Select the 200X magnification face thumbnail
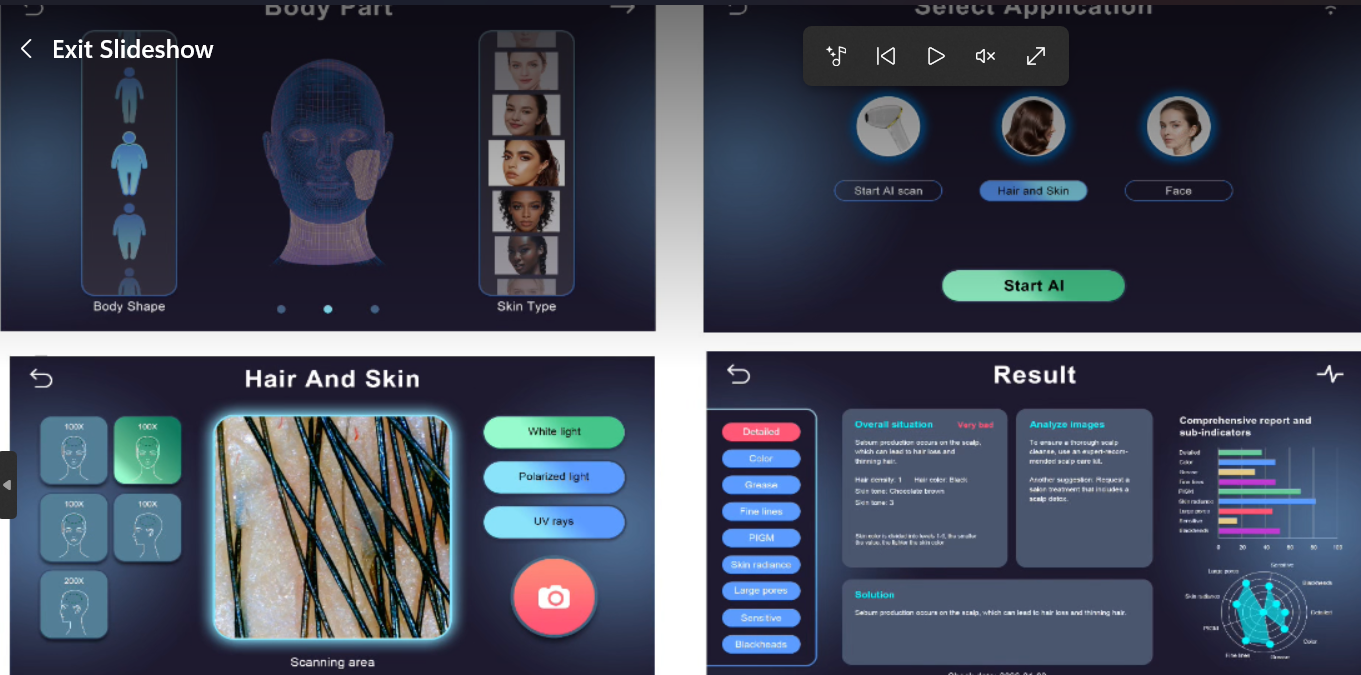This screenshot has height=675, width=1361. (74, 604)
